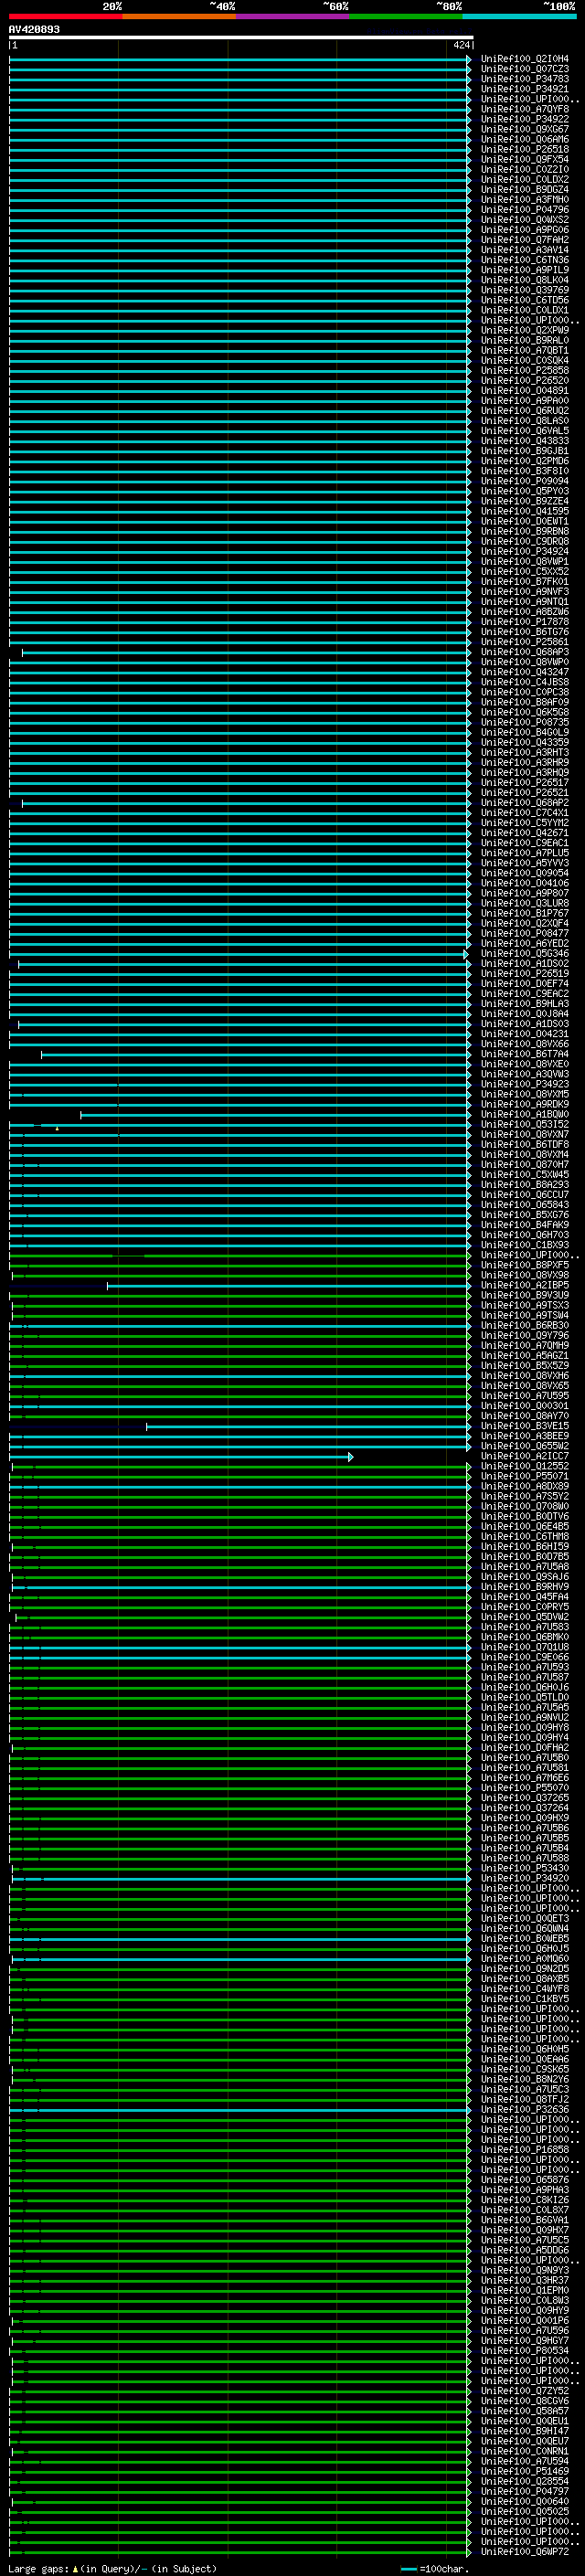
Task: Select the UniRef100_A9RDK9 label
Action: [x=525, y=1104]
